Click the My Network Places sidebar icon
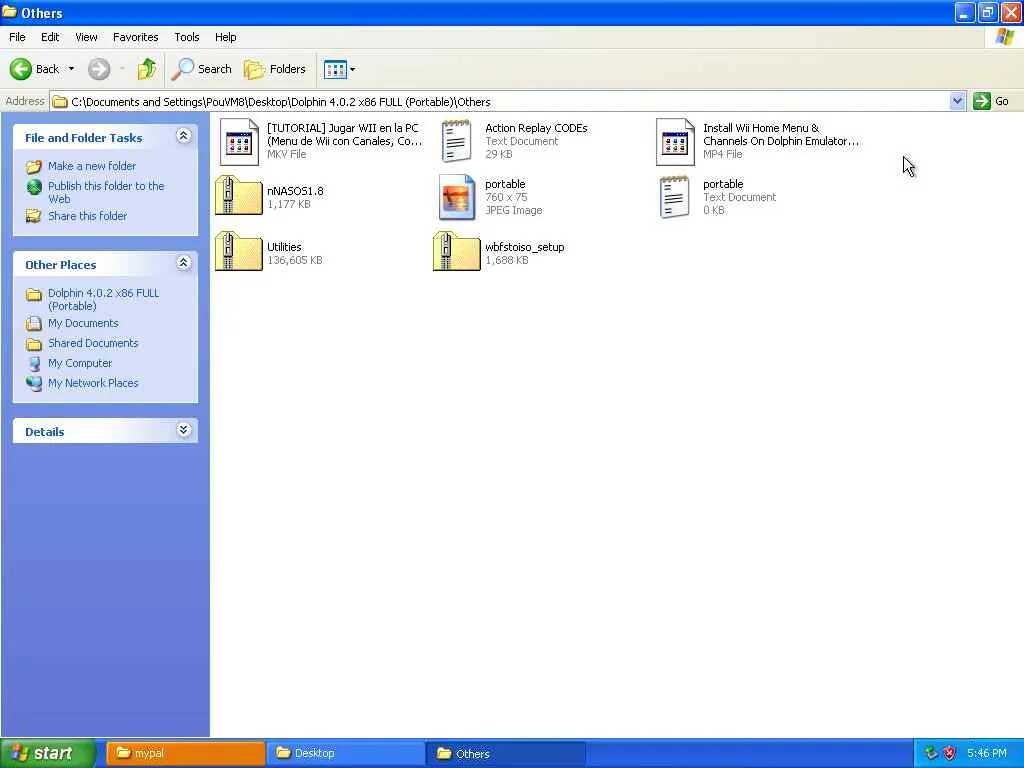1024x768 pixels. [x=34, y=383]
